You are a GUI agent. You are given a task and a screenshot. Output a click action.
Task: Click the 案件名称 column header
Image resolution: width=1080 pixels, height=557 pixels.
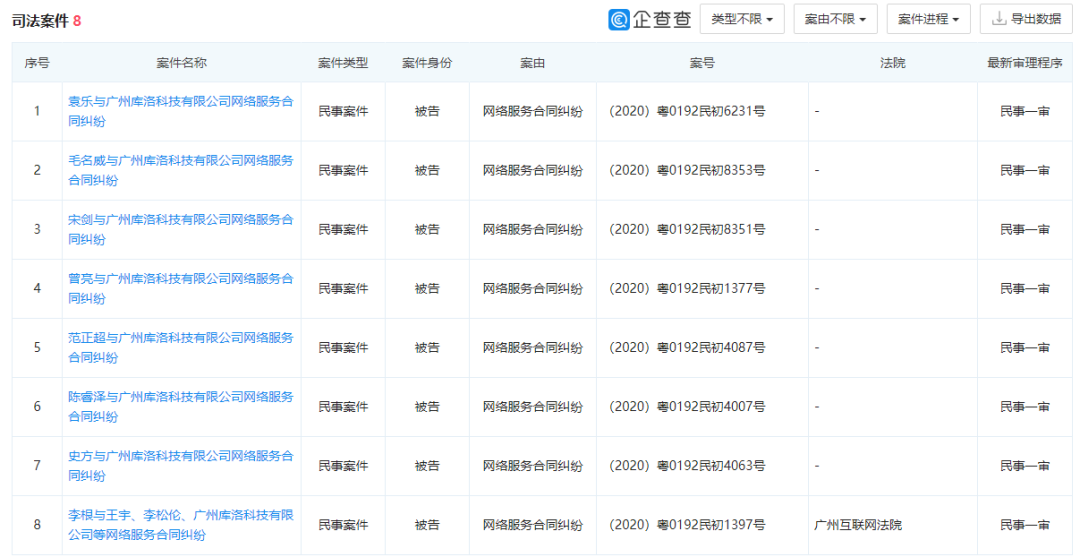pos(181,63)
